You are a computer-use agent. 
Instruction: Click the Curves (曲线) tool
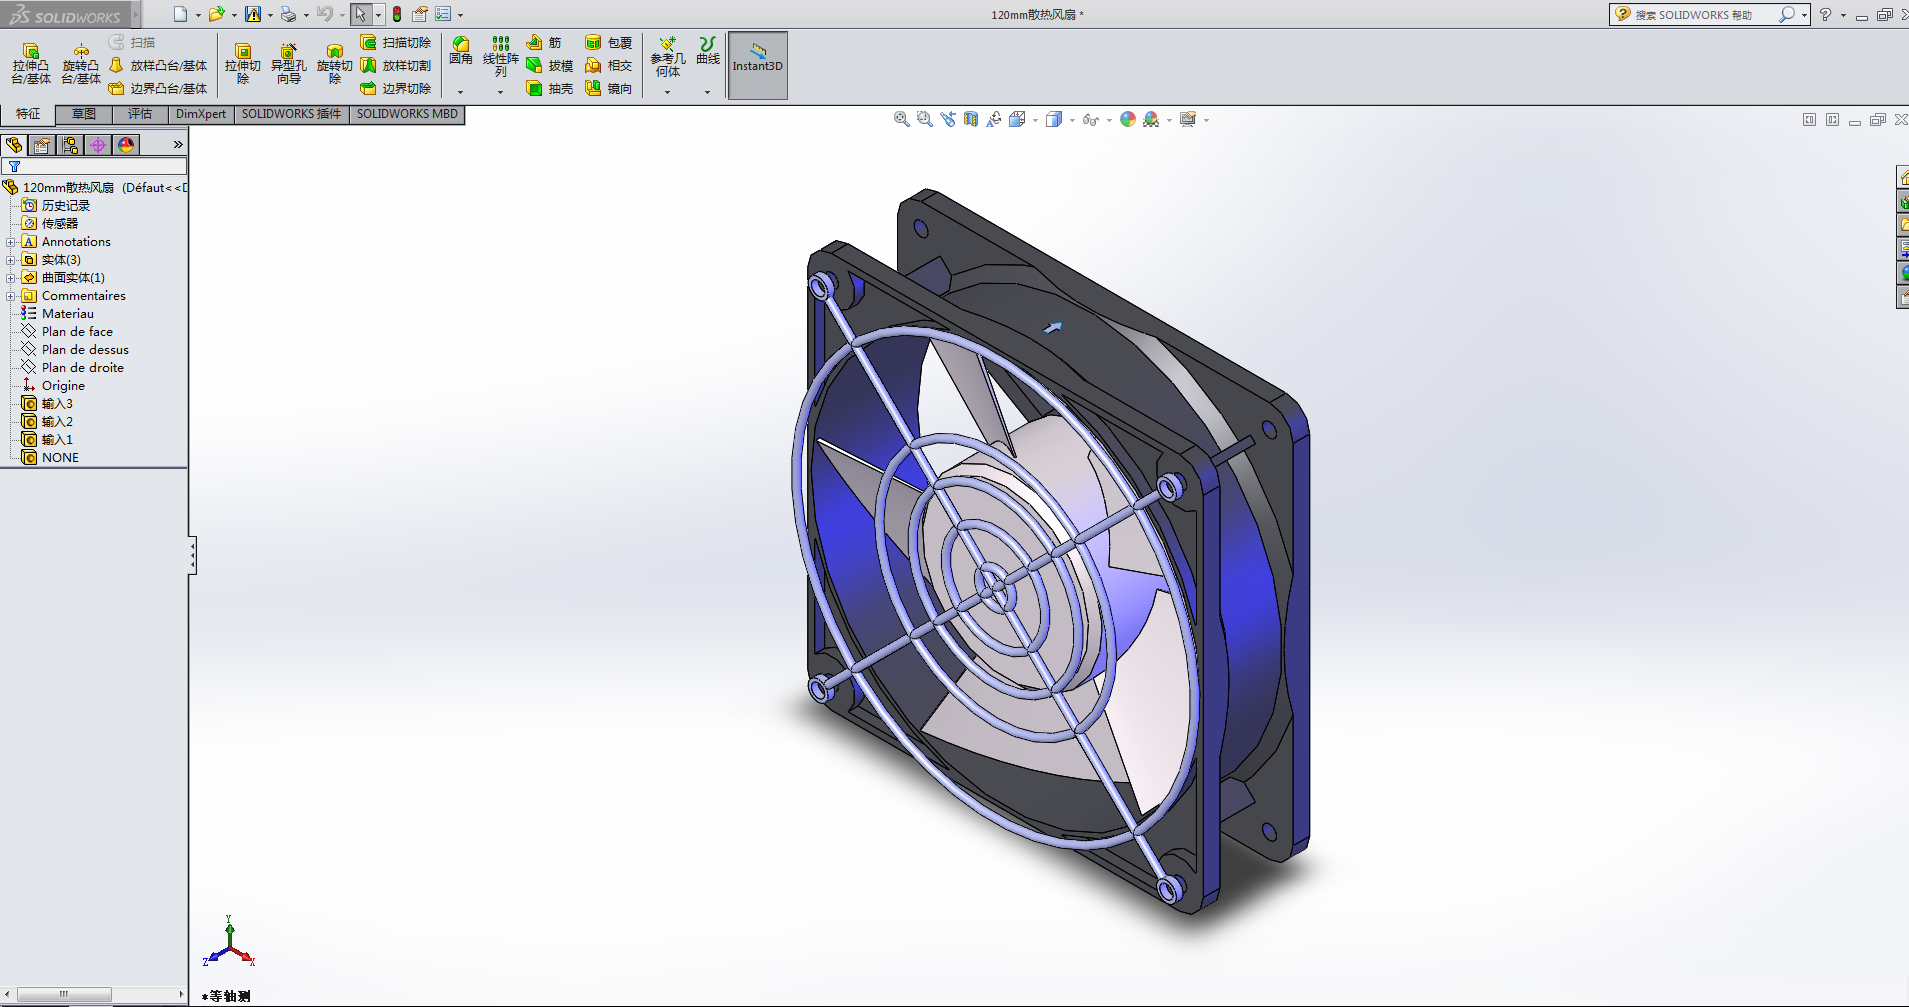(708, 52)
